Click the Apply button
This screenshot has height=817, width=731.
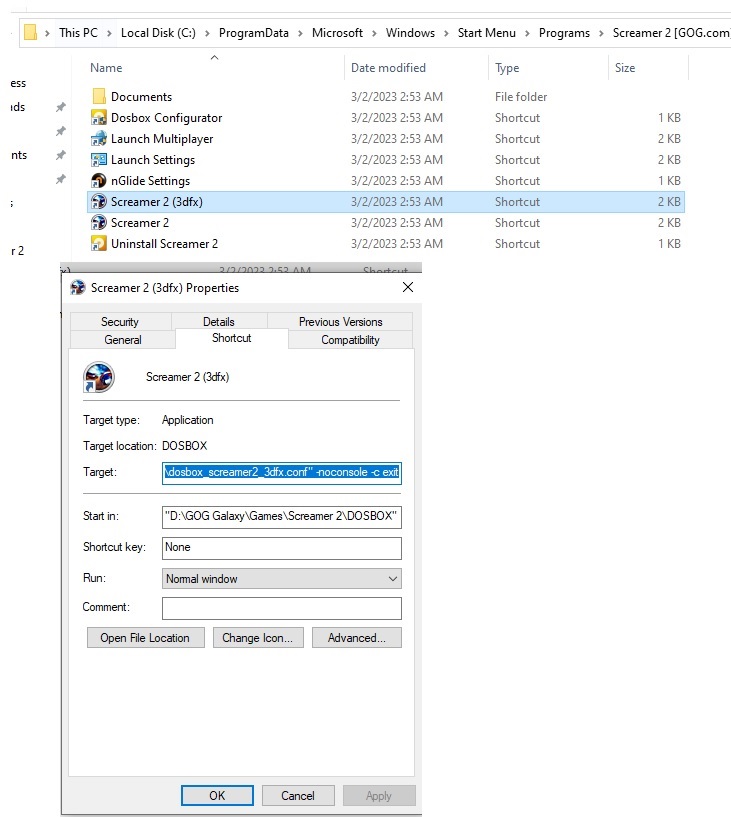click(379, 796)
